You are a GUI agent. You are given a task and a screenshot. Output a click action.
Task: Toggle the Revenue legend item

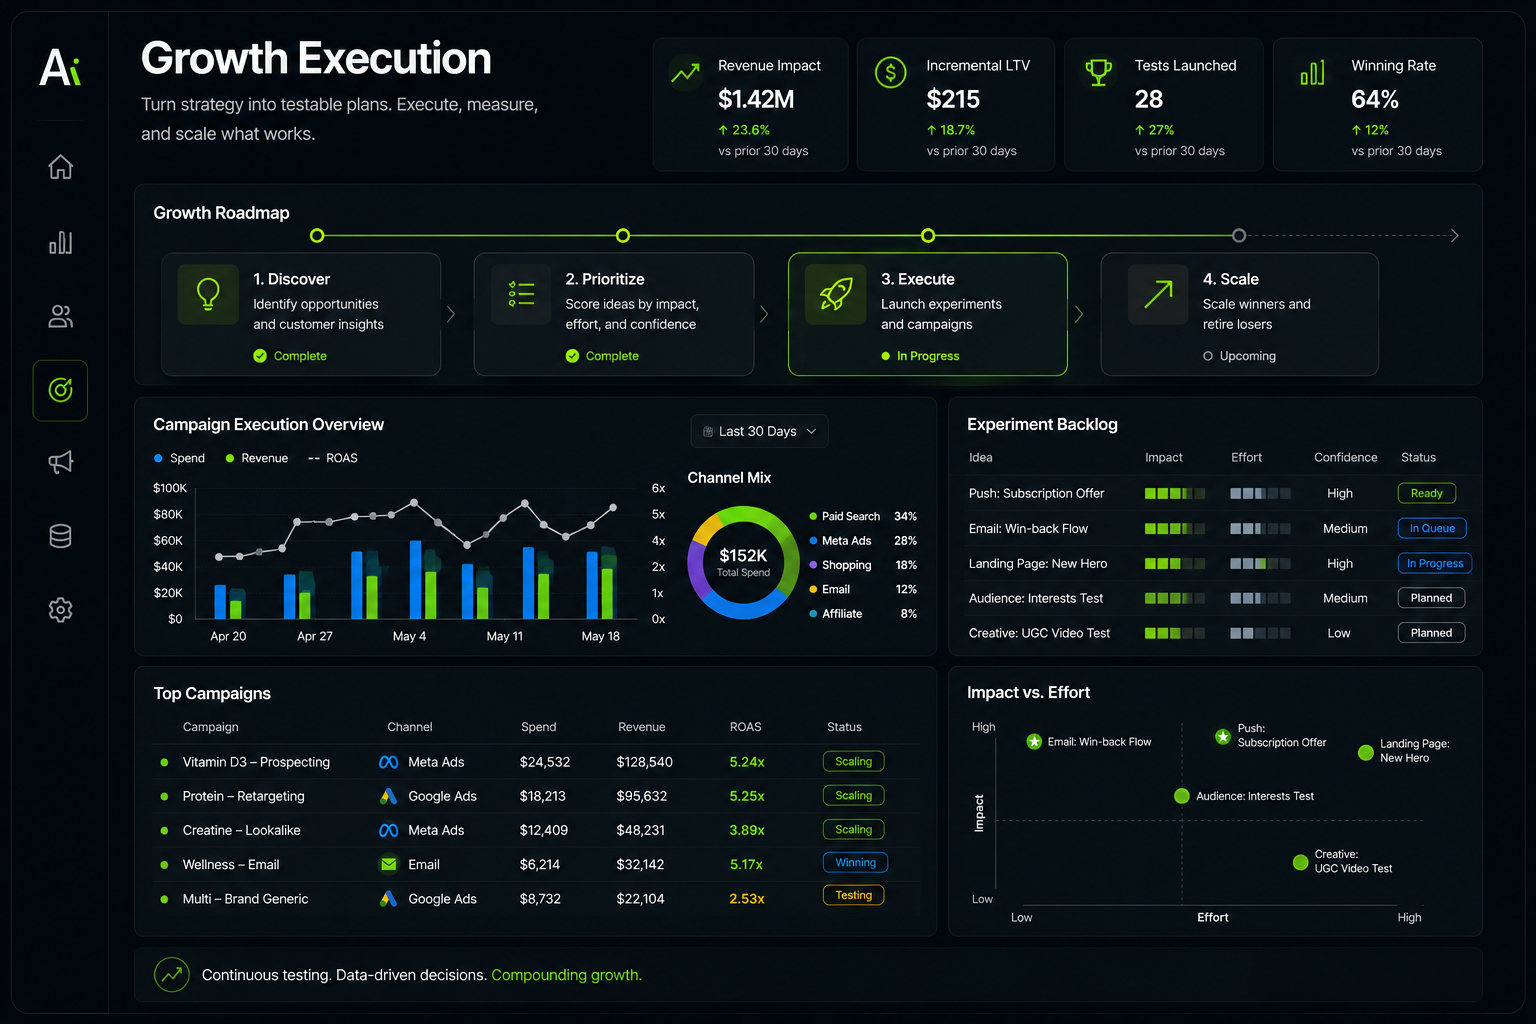[x=257, y=458]
